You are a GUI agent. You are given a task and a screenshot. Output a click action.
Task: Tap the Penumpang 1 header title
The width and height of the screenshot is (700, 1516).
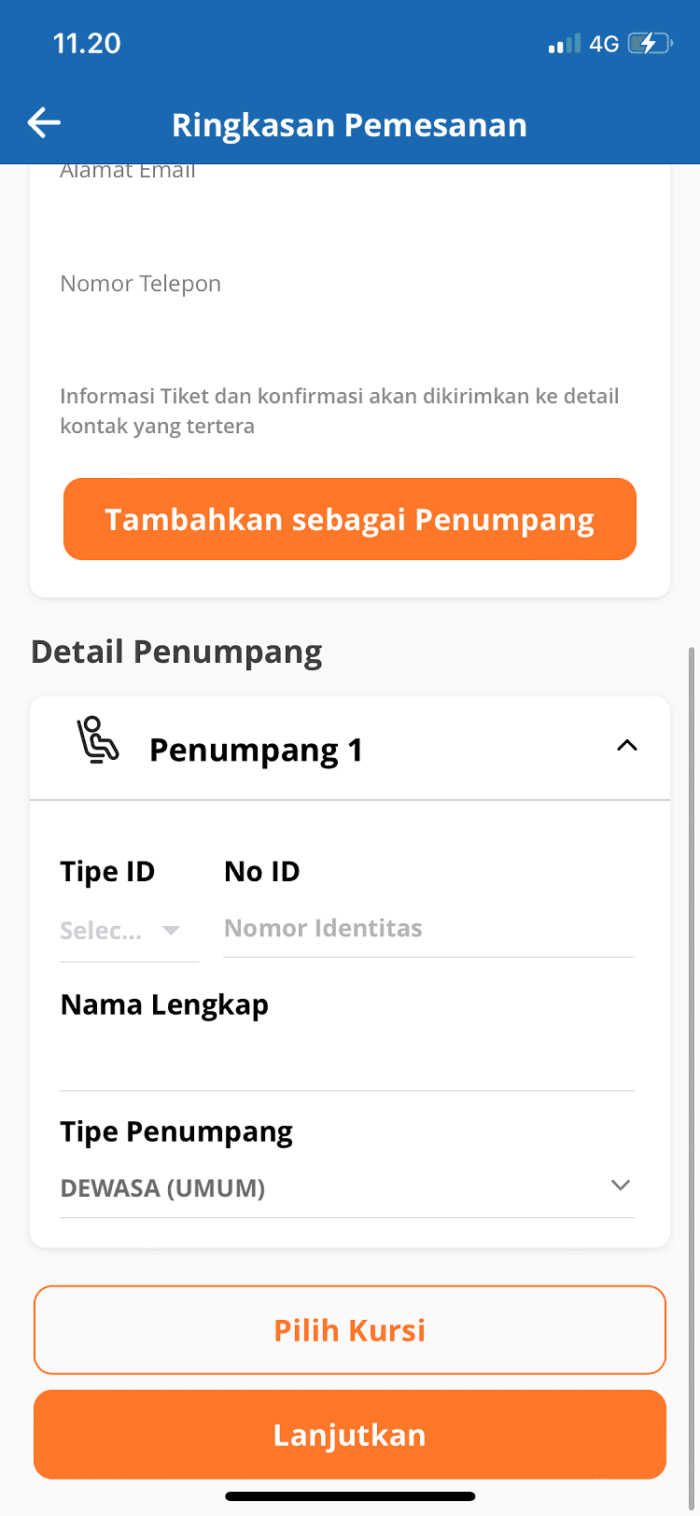pos(256,750)
